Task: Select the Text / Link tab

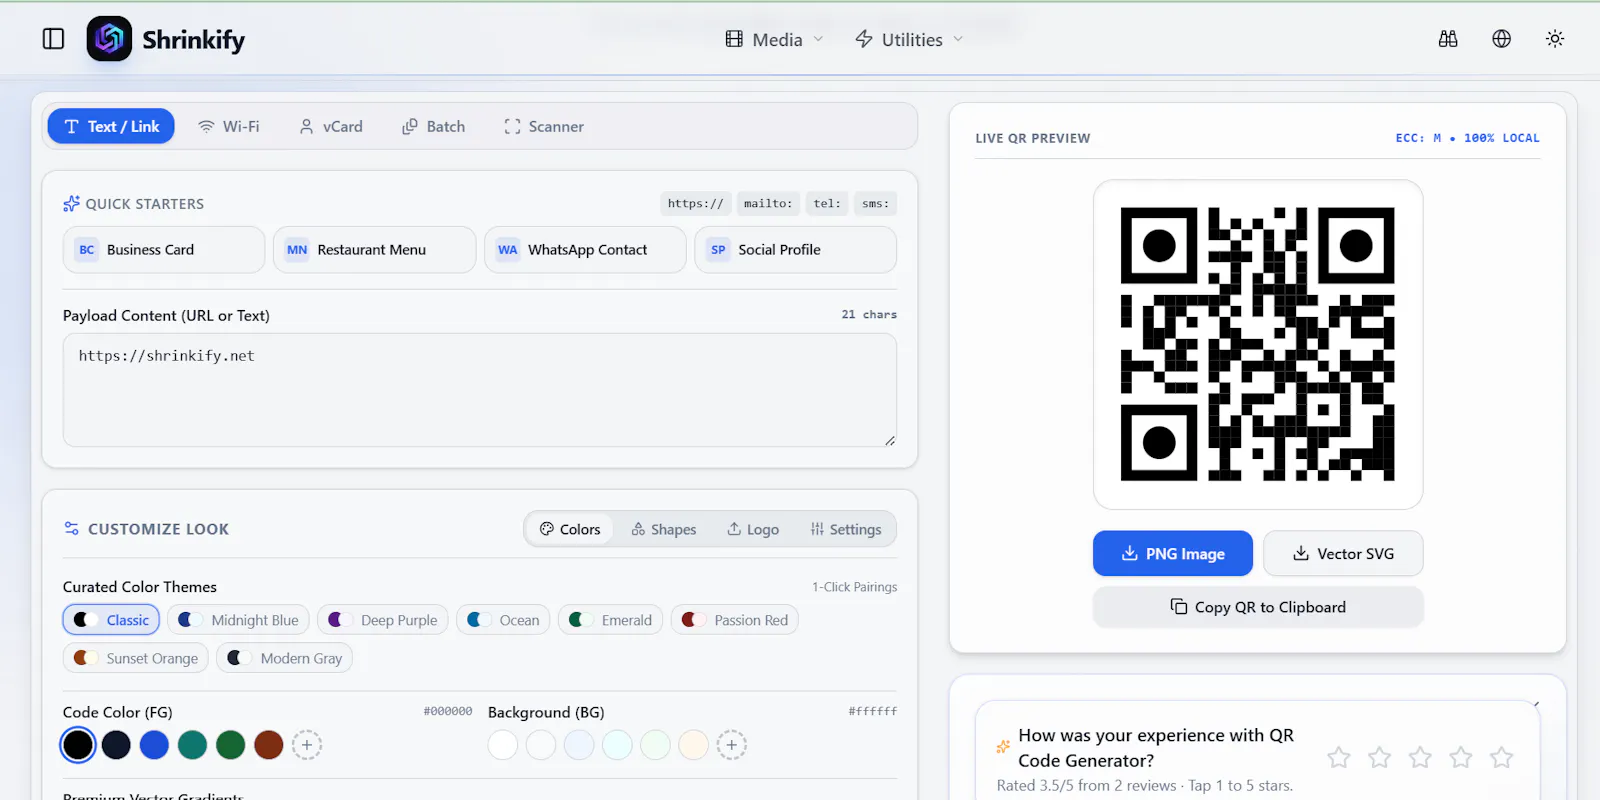Action: pos(111,126)
